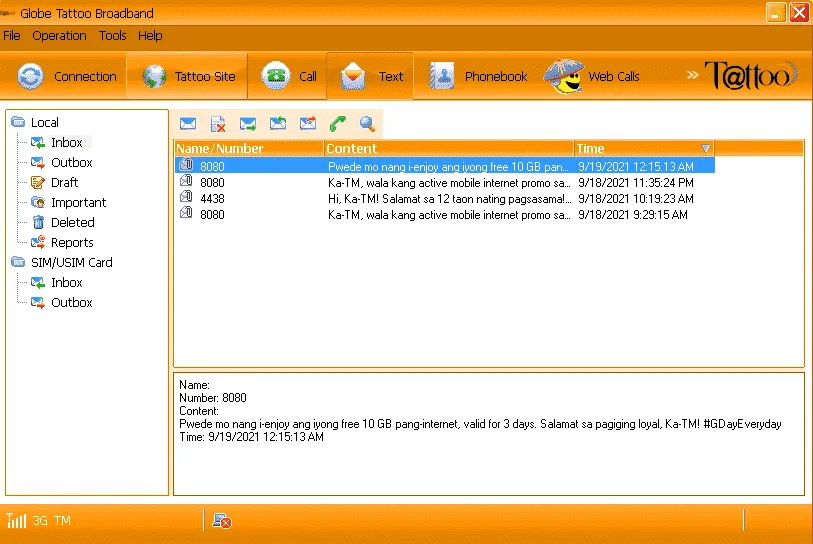Viewport: 813px width, 544px height.
Task: Click the Time column sort arrow
Action: 705,148
